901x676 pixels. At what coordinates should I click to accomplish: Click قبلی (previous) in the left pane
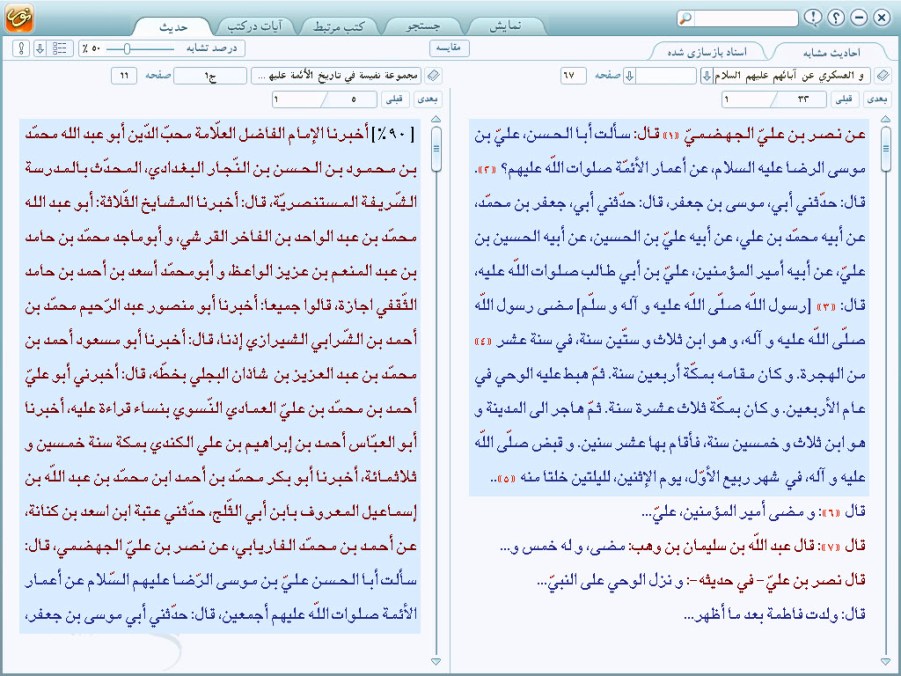[x=395, y=99]
